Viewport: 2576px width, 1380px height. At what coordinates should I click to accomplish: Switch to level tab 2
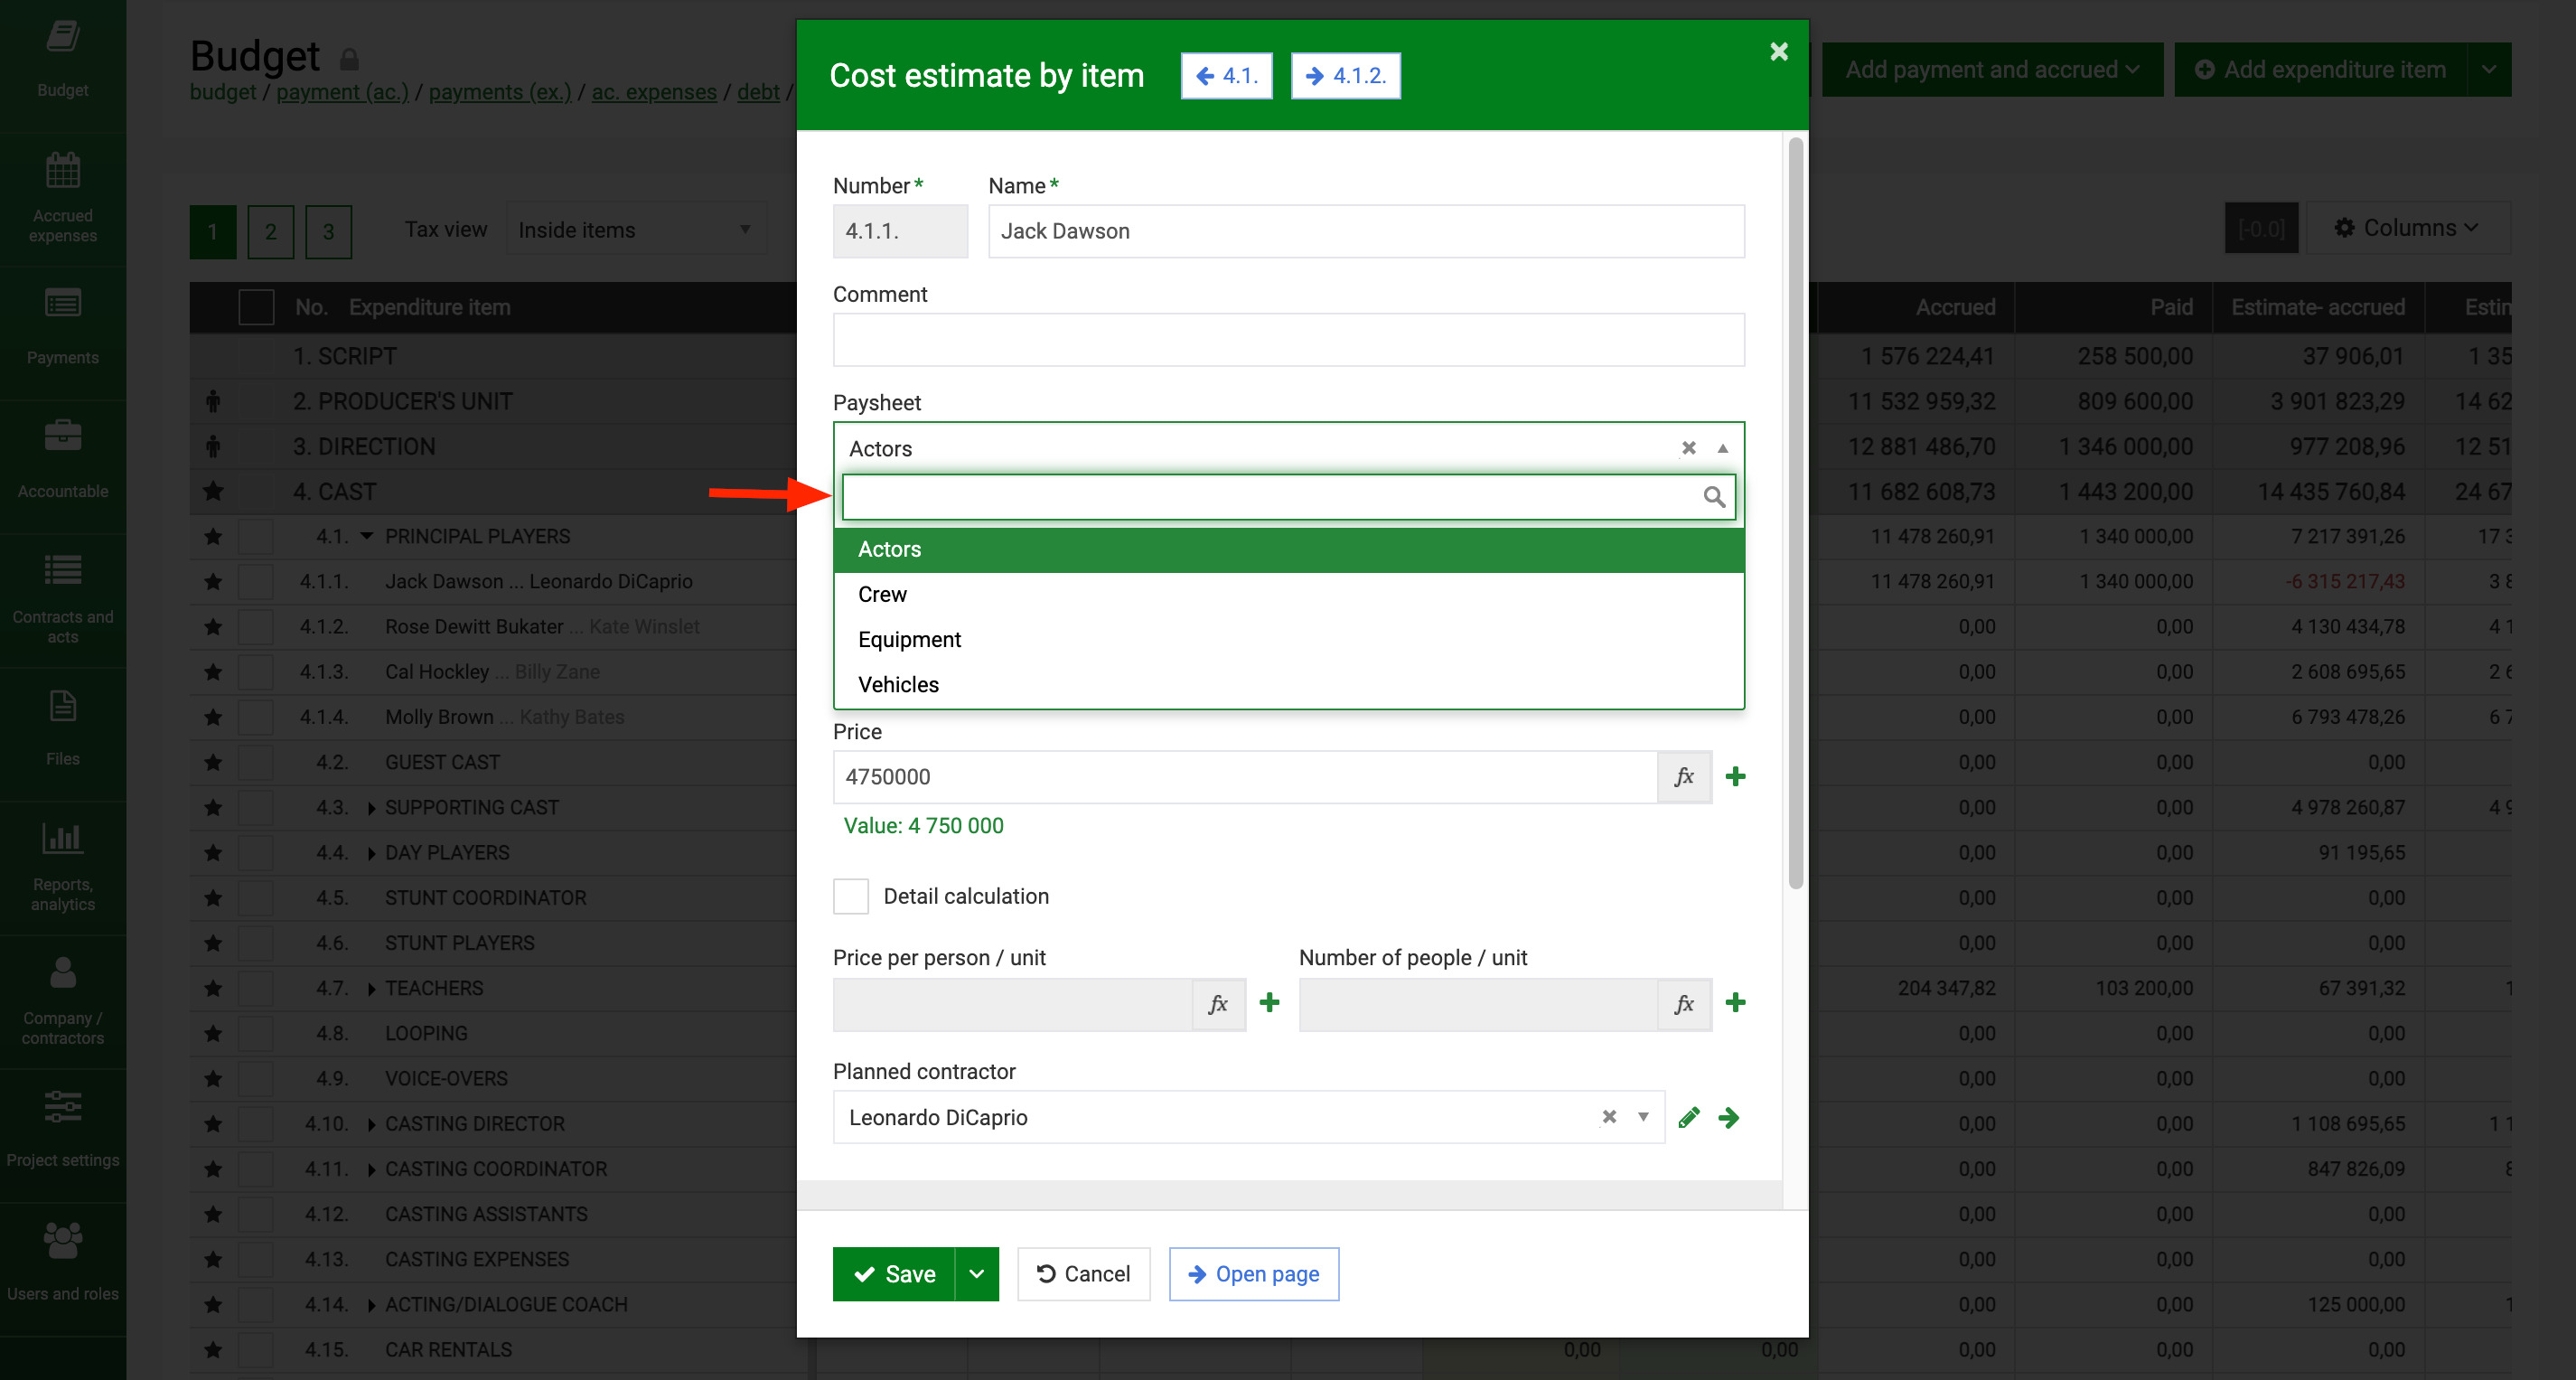(x=270, y=232)
